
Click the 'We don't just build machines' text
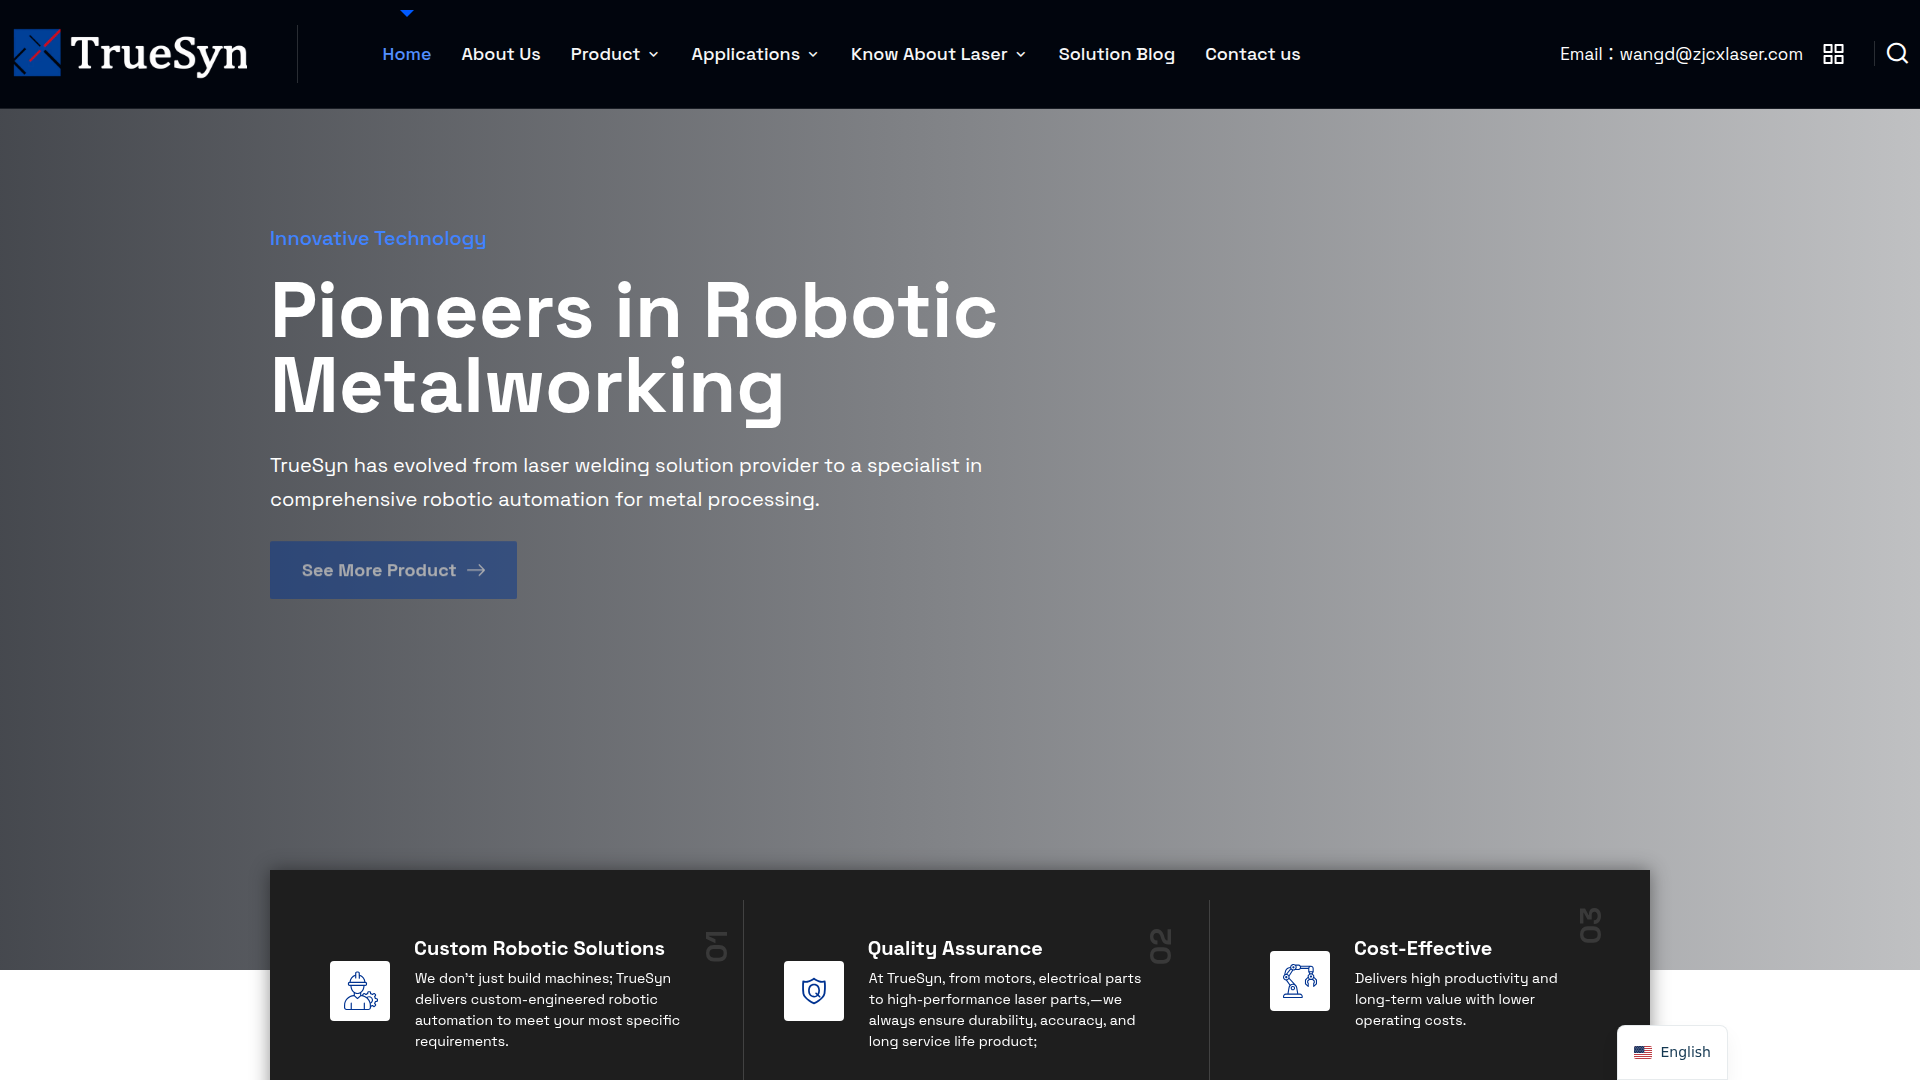coord(547,1010)
